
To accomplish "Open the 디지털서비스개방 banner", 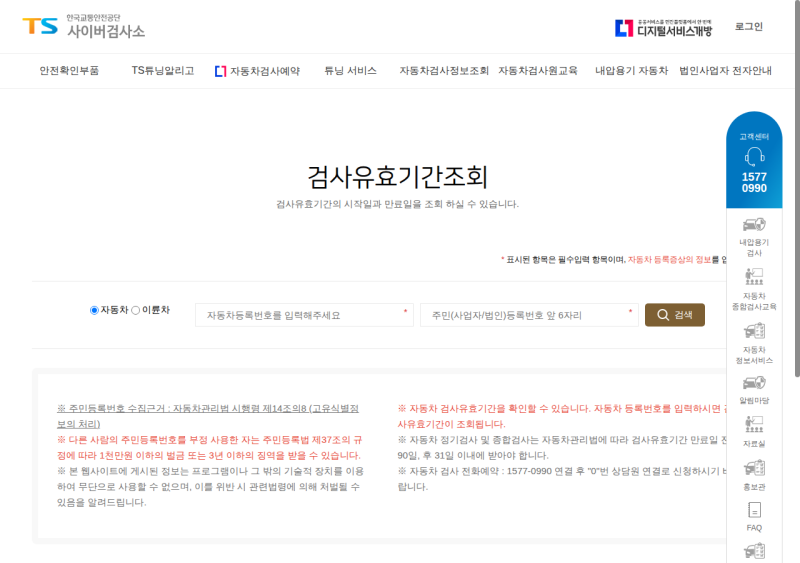I will tap(663, 28).
